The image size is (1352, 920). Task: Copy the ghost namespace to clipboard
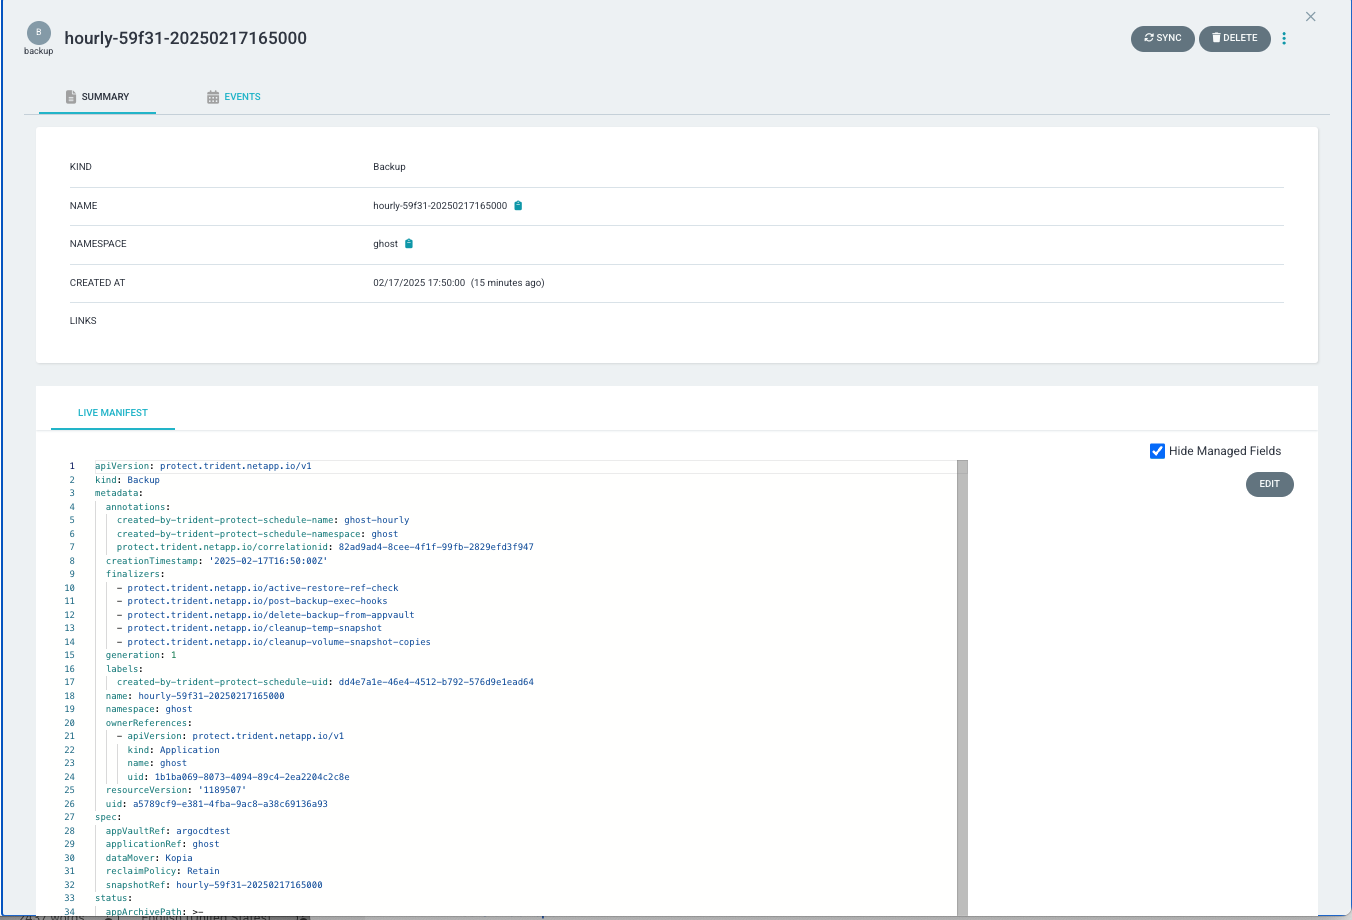coord(409,244)
